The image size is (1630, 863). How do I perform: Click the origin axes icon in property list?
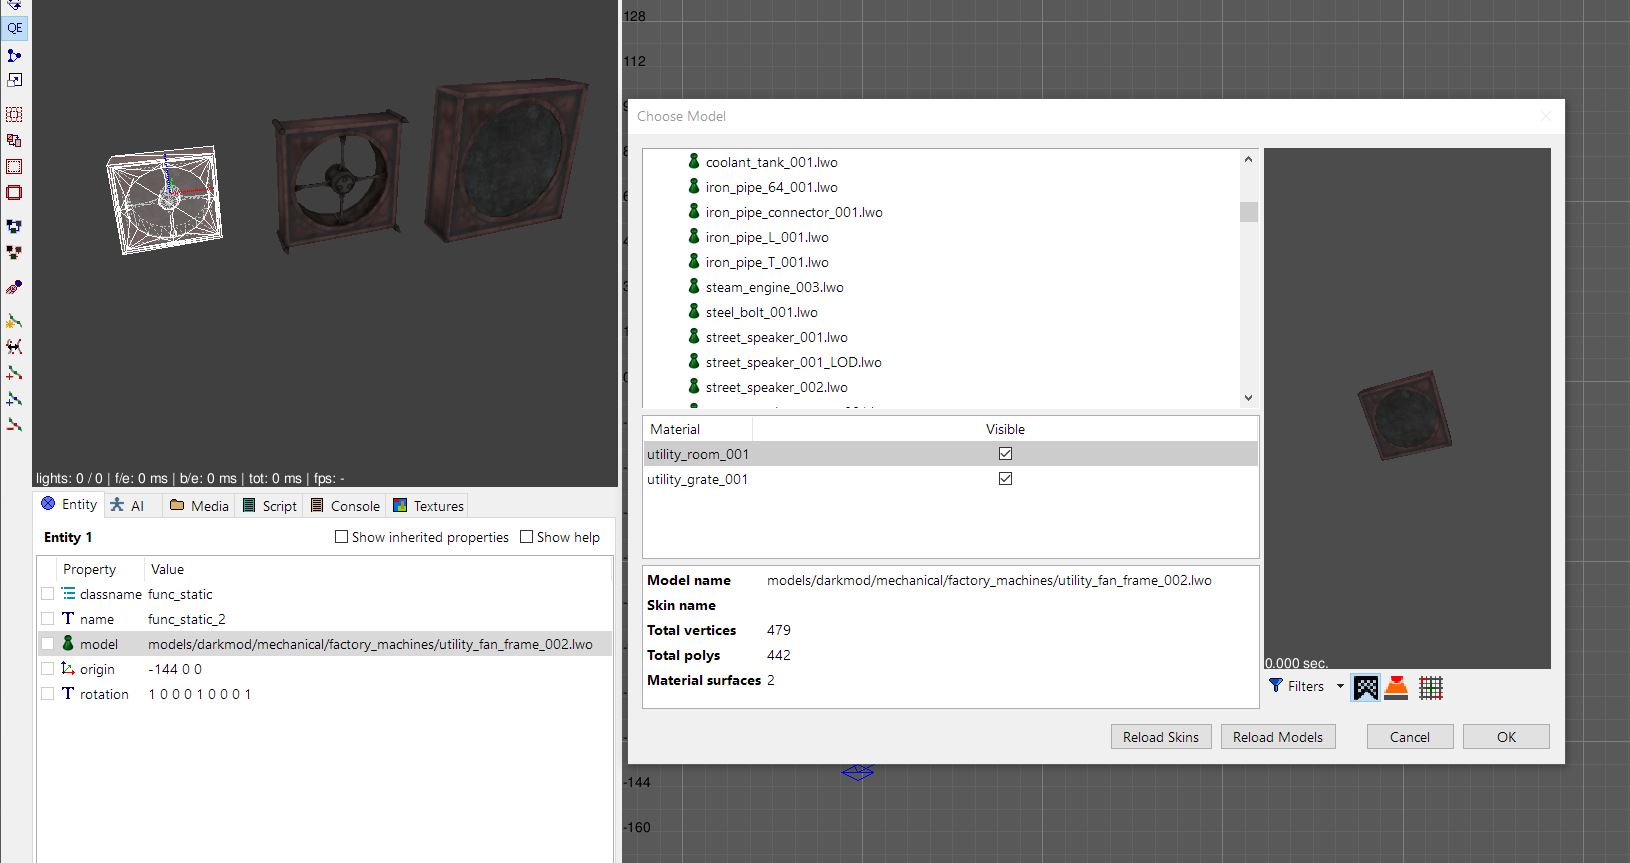68,669
